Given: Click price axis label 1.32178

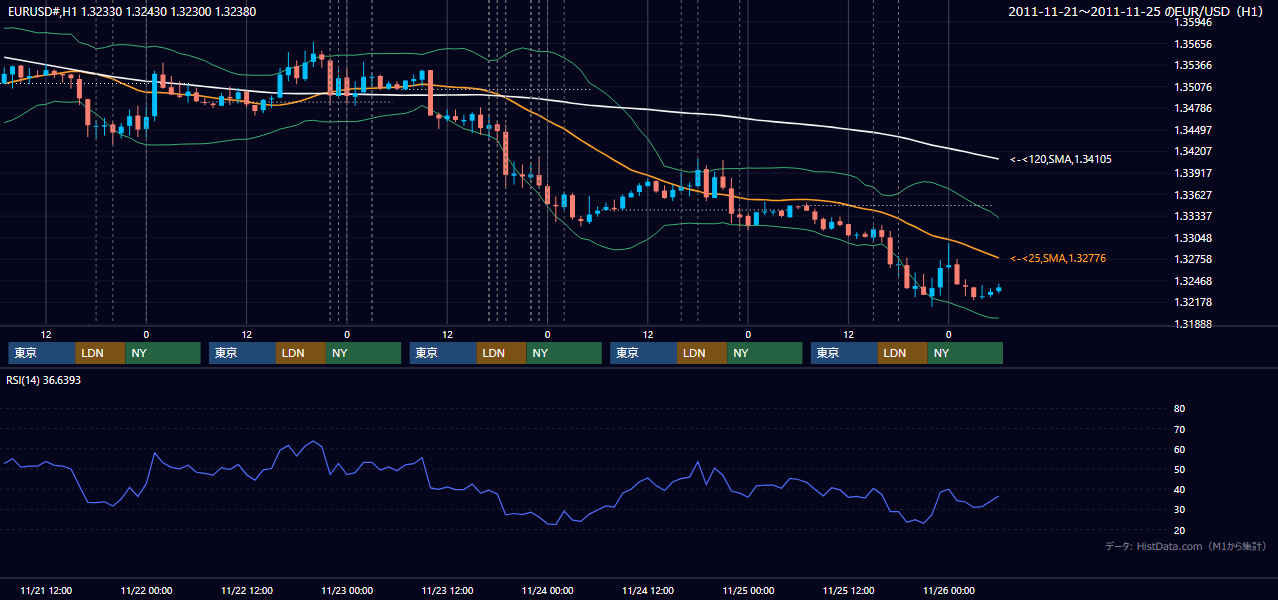Looking at the screenshot, I should click(1193, 302).
